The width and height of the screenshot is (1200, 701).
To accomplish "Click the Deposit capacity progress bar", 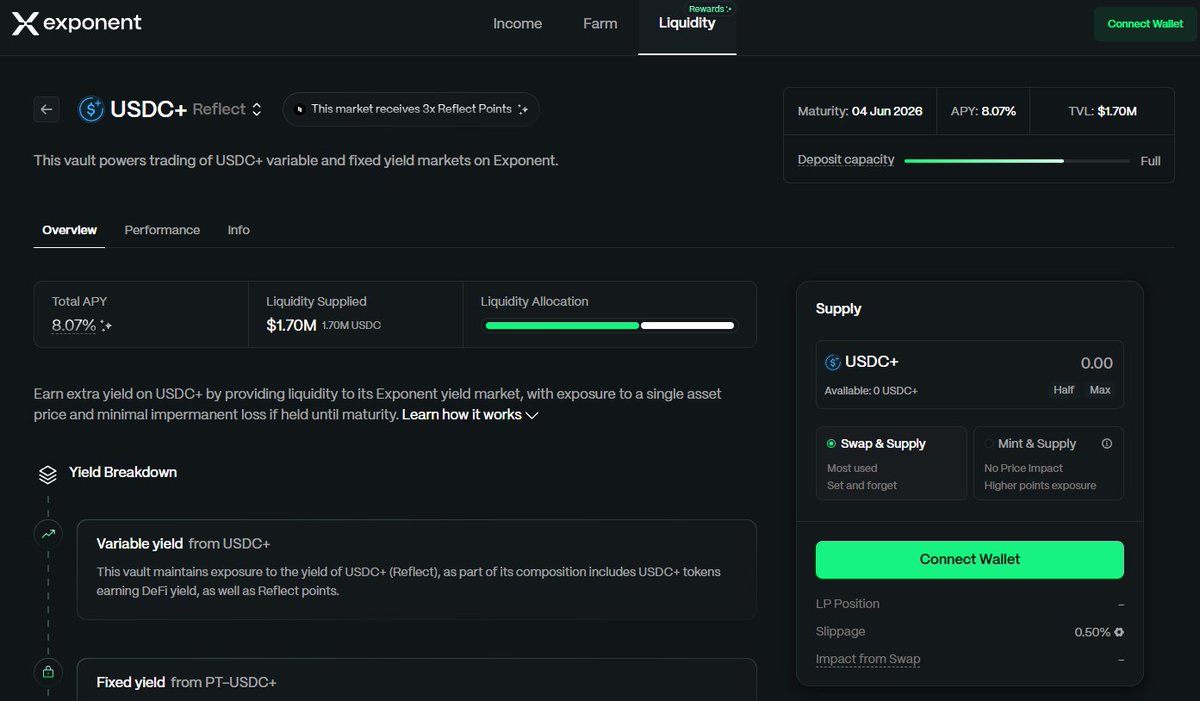I will point(1017,160).
